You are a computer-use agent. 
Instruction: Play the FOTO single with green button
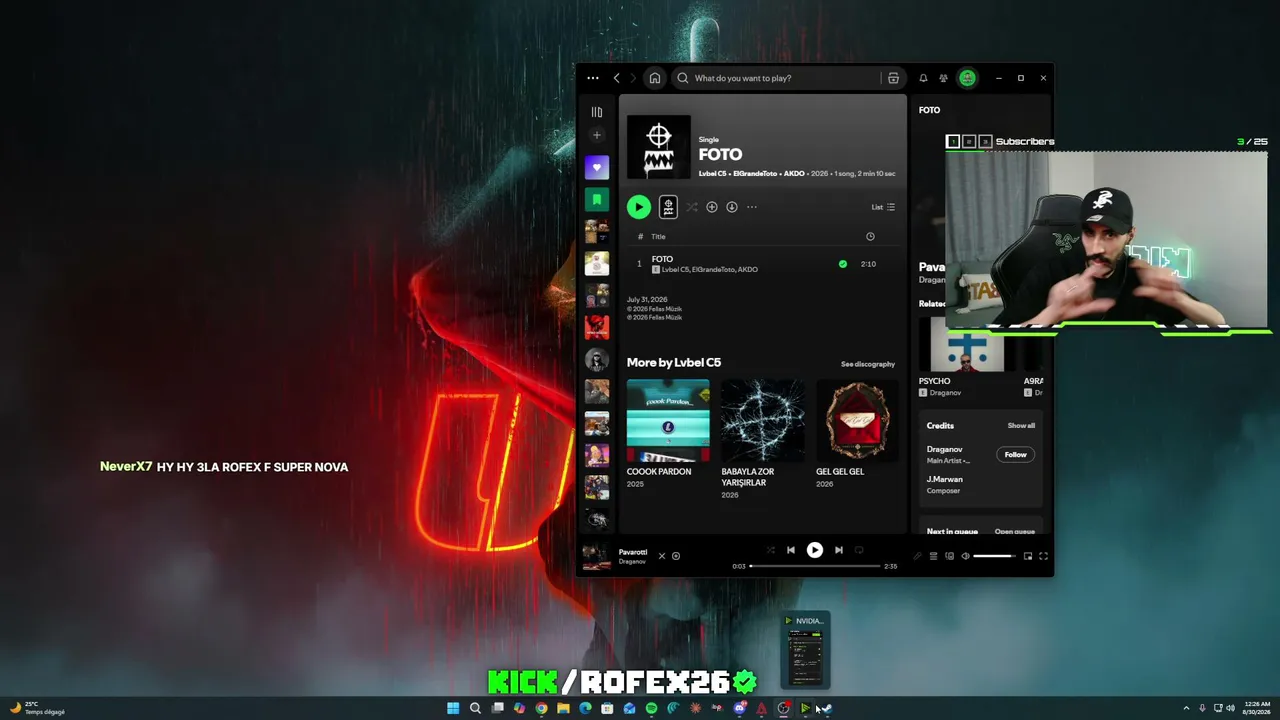[x=638, y=207]
